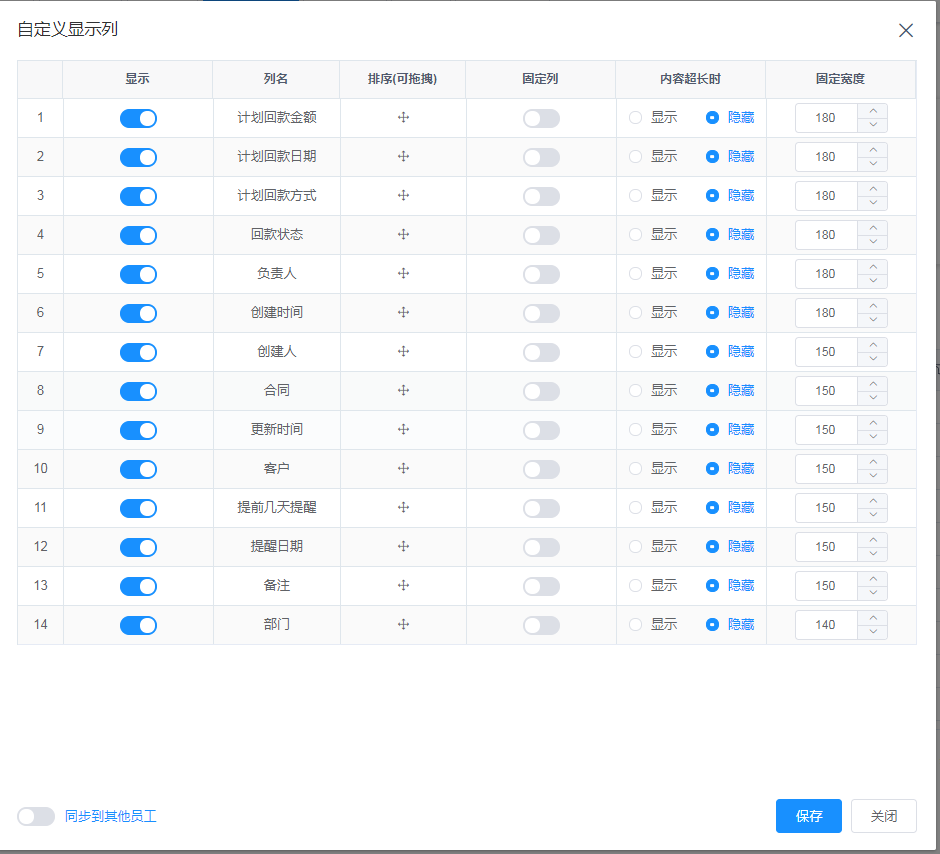Select 显示 radio for 合同 overflow content
940x854 pixels.
tap(636, 391)
